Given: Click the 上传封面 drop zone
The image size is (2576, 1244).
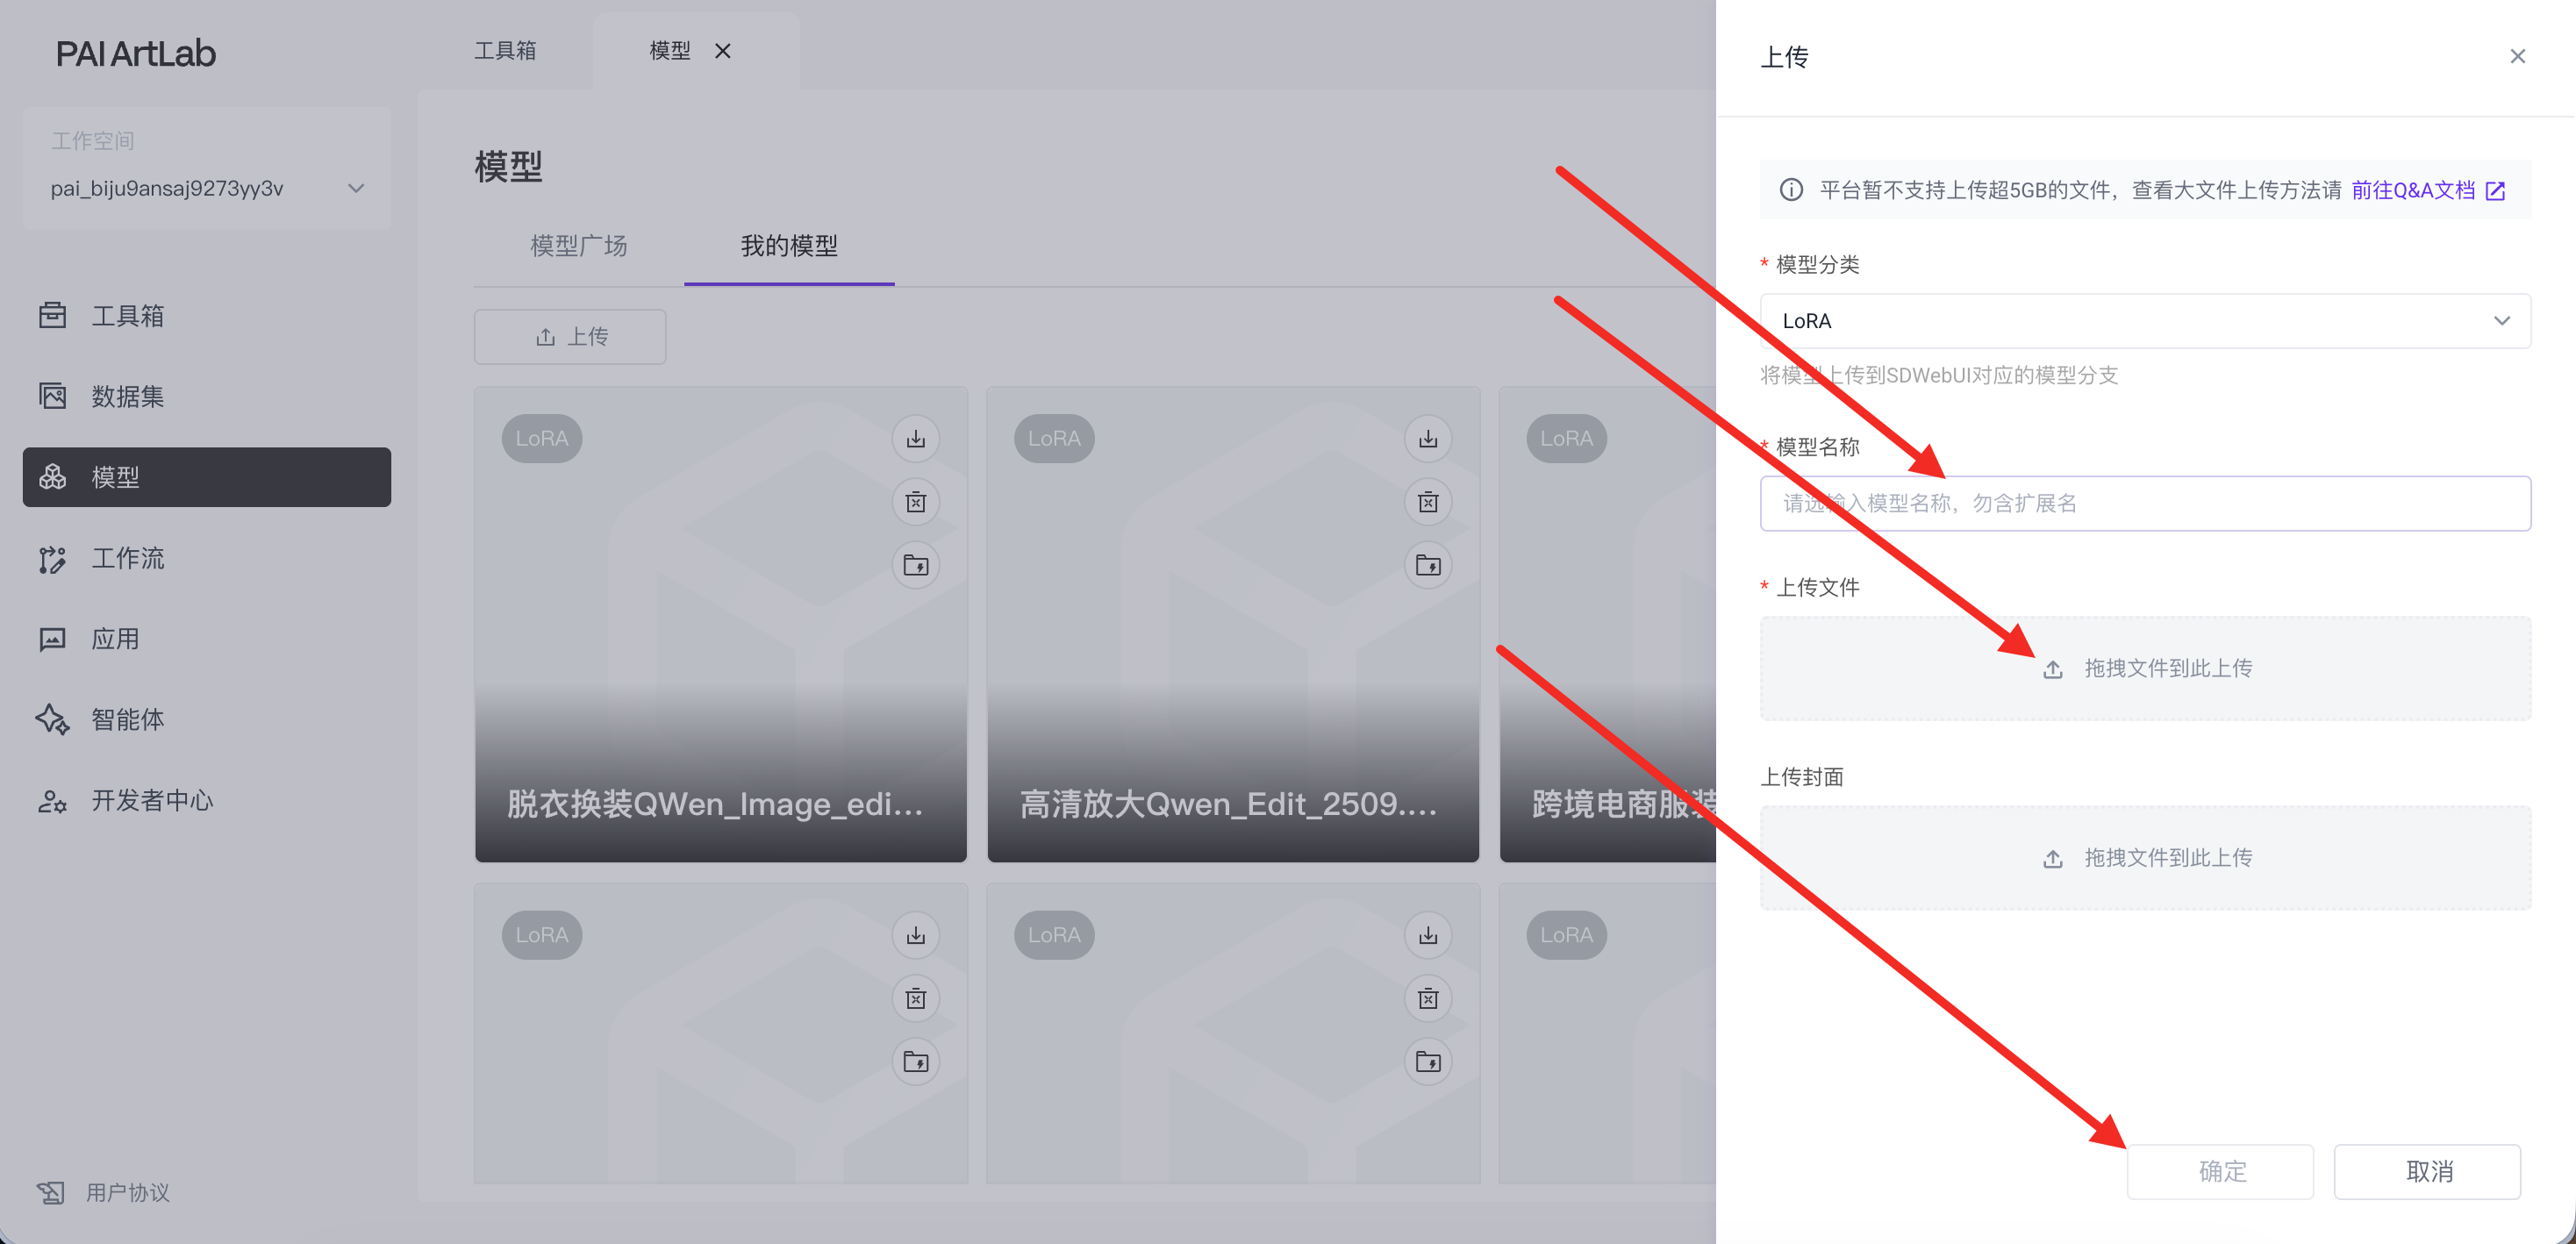Looking at the screenshot, I should pyautogui.click(x=2145, y=858).
